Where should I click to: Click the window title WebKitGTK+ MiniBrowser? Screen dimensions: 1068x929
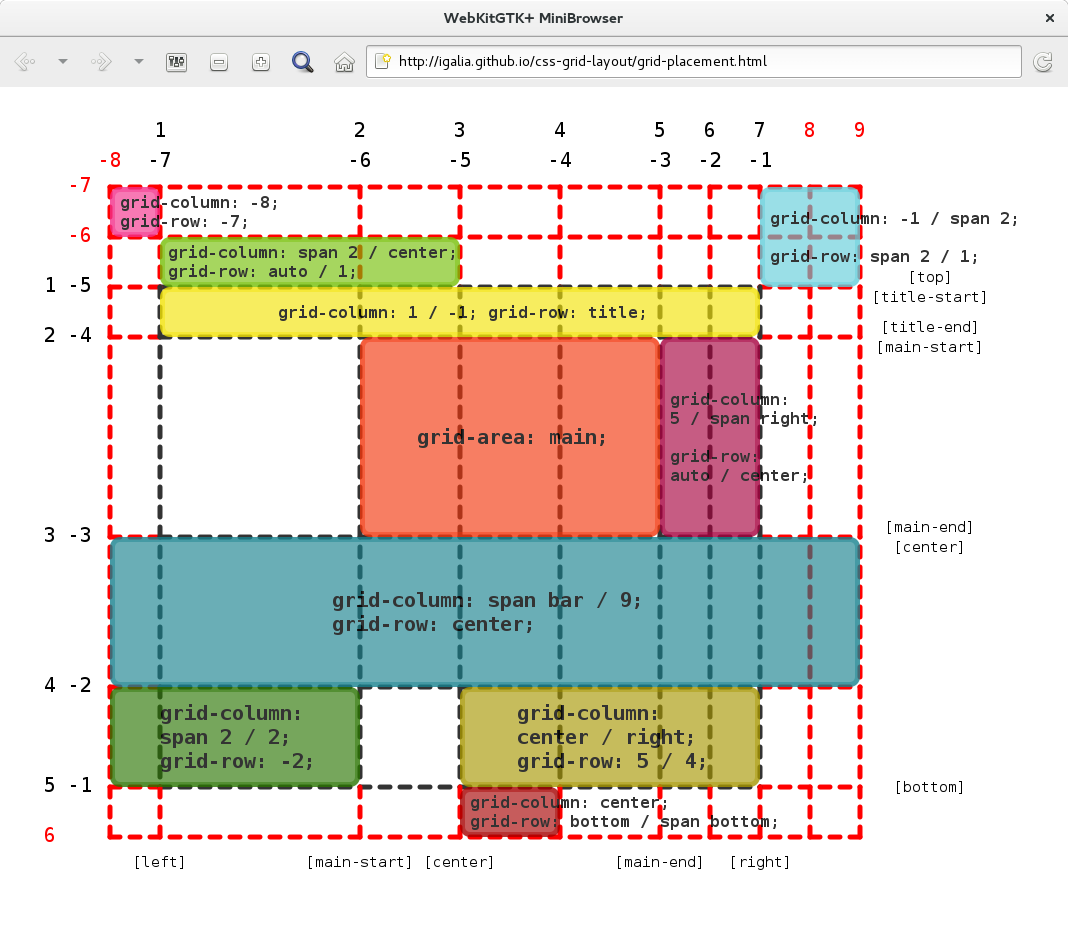click(533, 18)
